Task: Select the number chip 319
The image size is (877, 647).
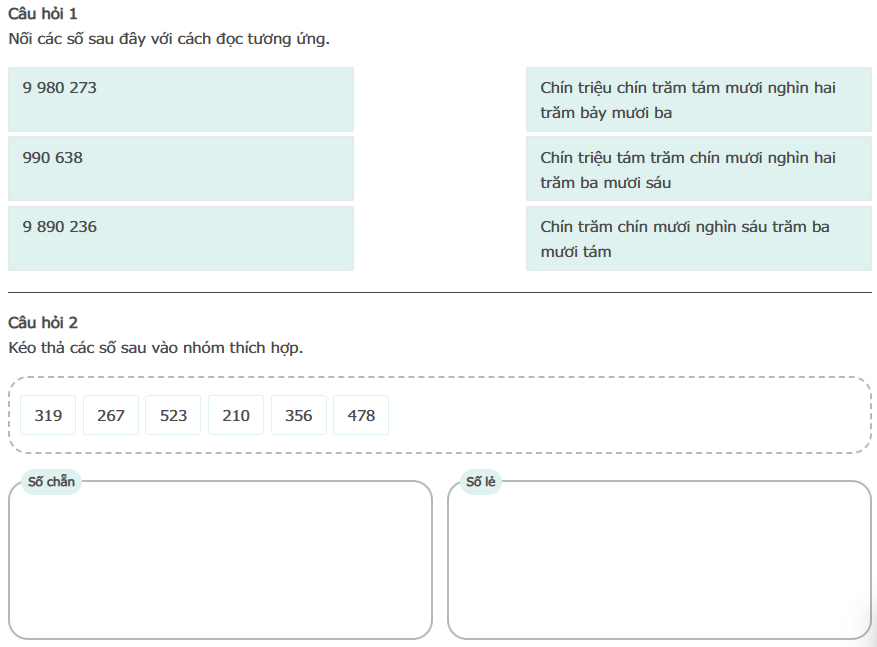Action: [x=48, y=415]
